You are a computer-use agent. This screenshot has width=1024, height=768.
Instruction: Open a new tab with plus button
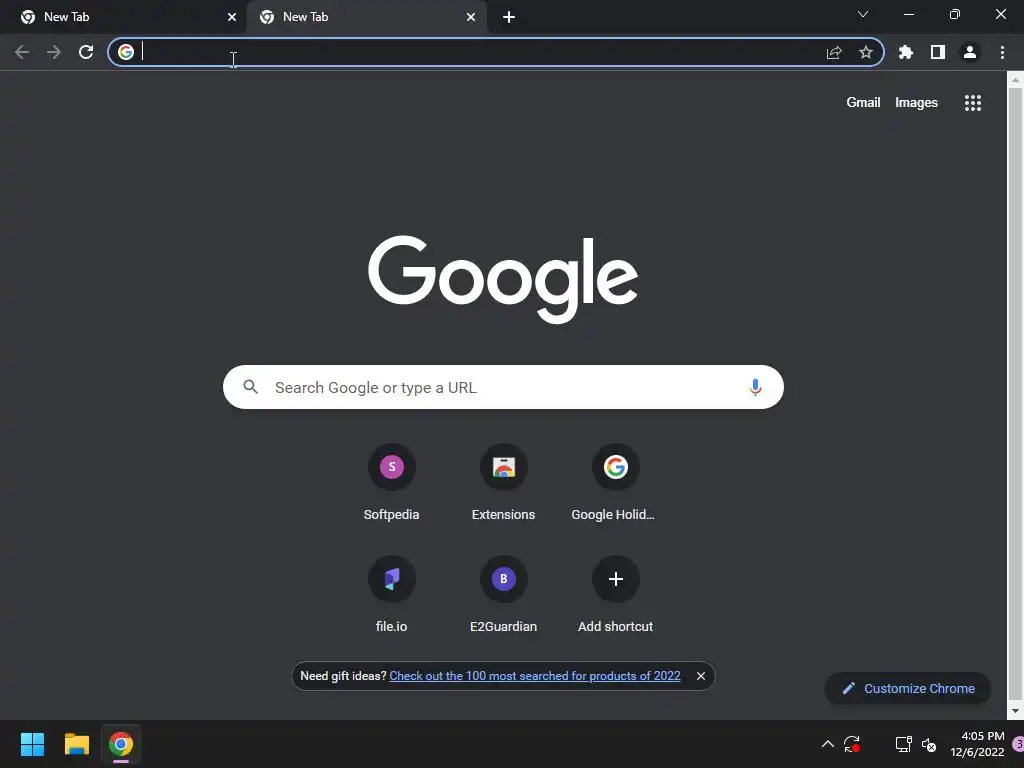pyautogui.click(x=509, y=17)
